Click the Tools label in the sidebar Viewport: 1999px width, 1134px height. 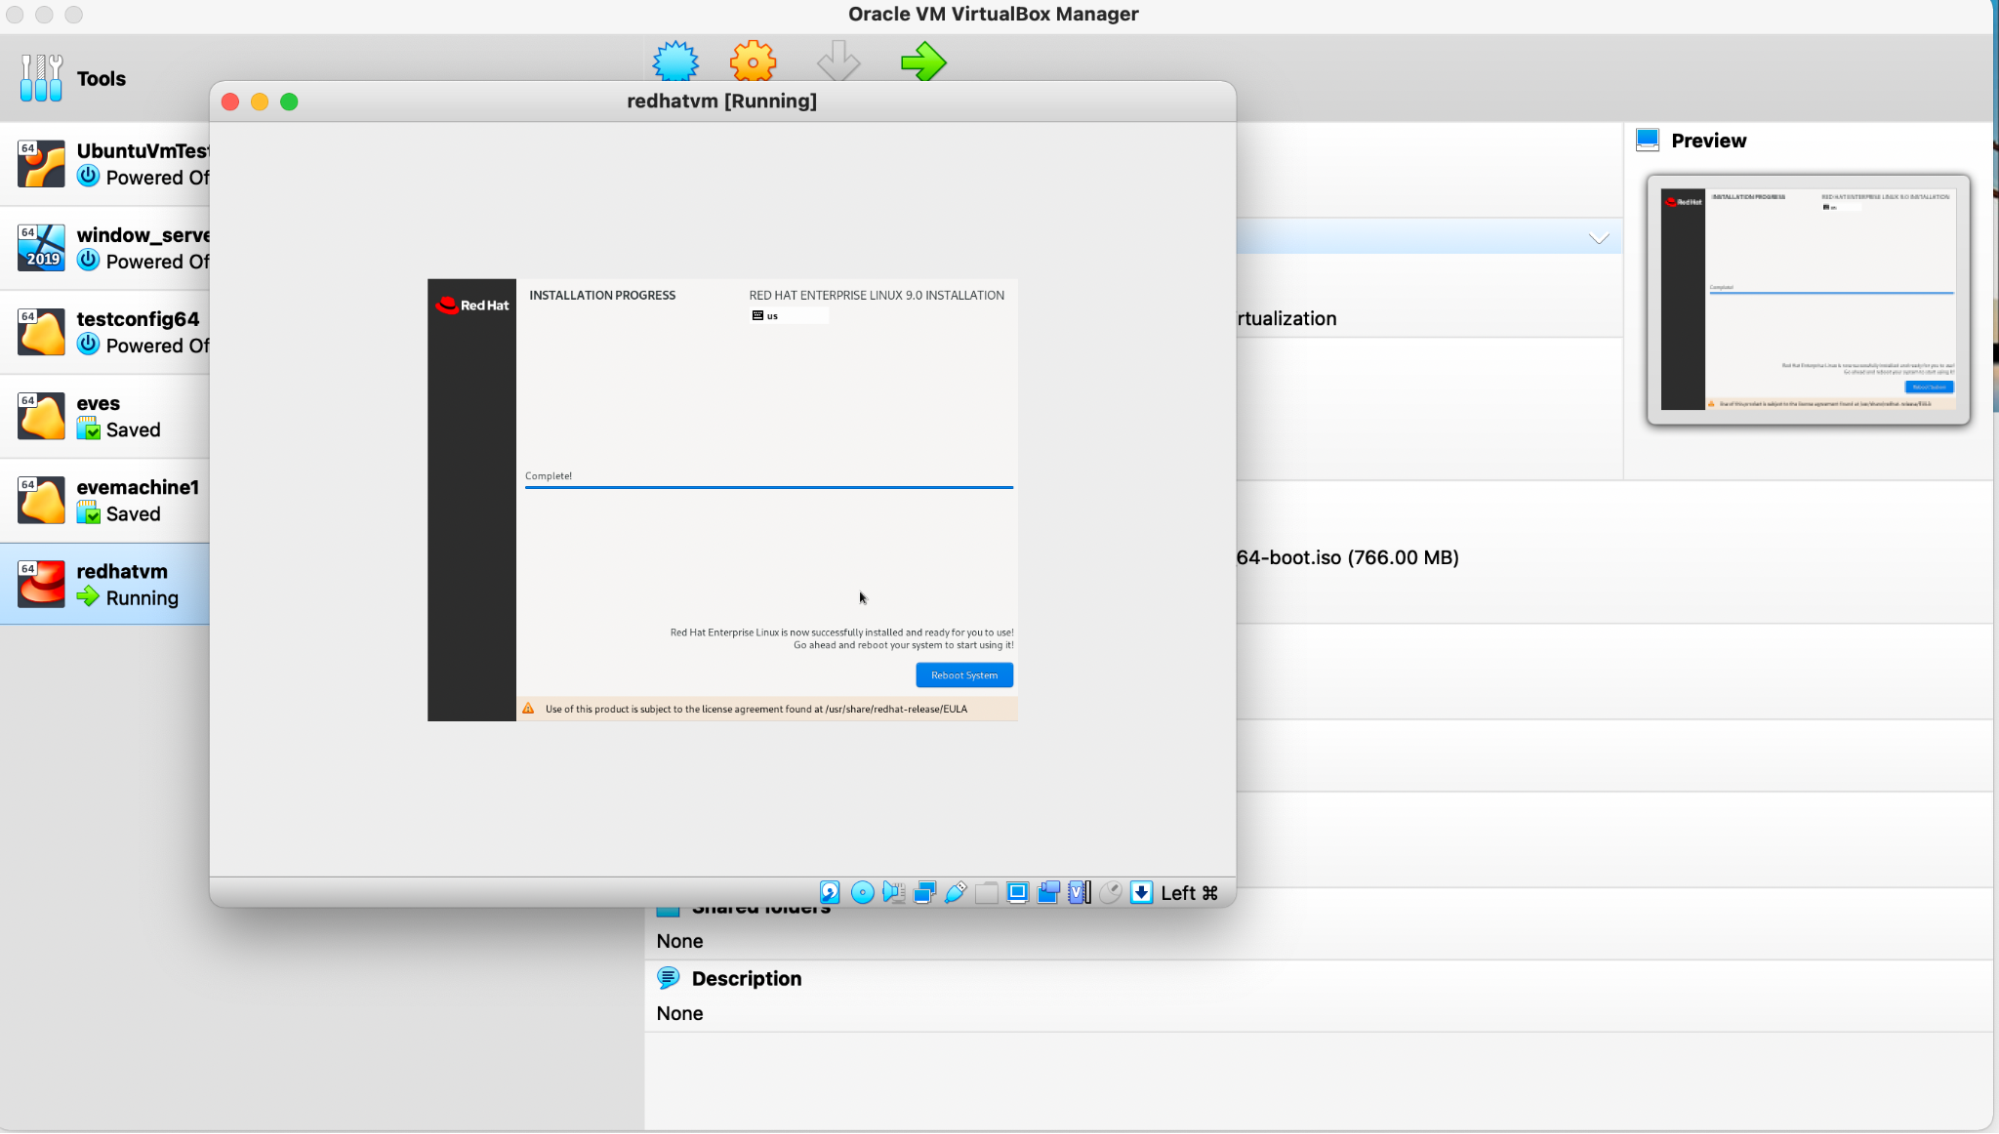[101, 79]
